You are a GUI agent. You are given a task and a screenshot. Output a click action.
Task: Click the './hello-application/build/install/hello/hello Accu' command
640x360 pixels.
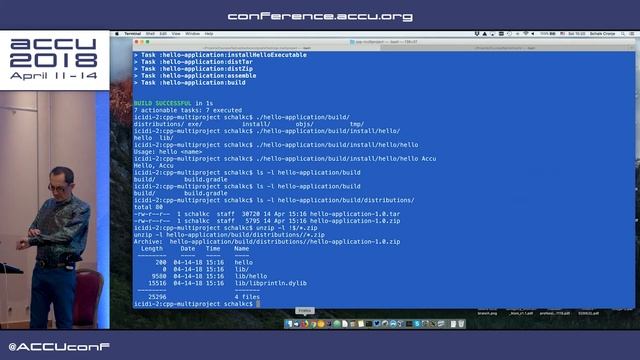pos(346,159)
